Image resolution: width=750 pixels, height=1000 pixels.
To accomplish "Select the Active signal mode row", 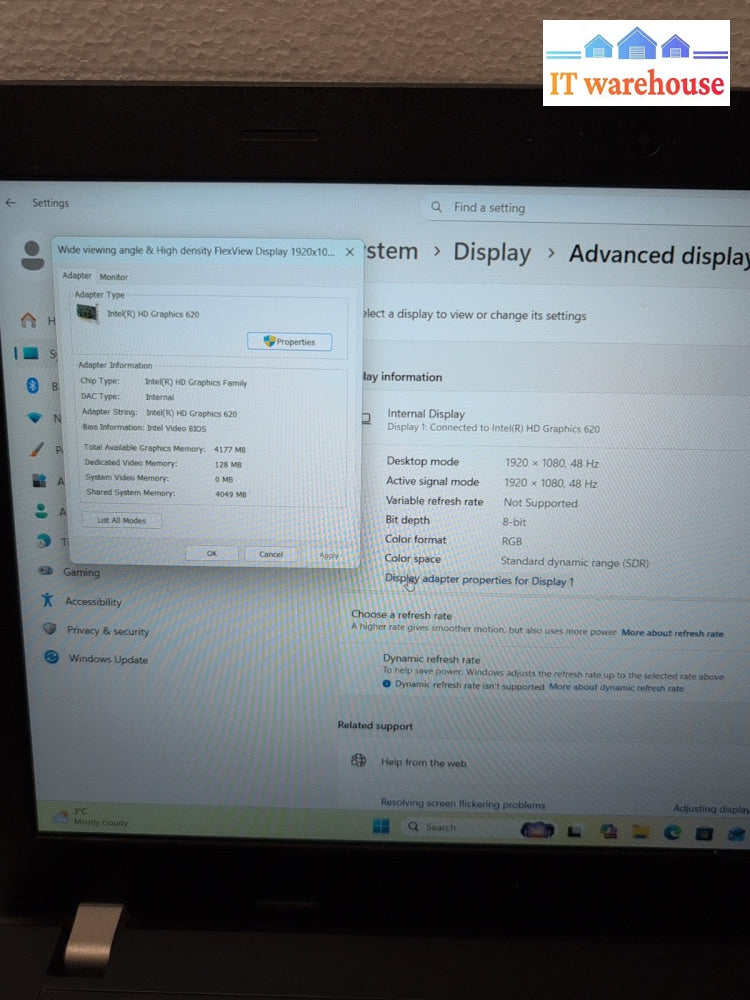I will click(492, 483).
